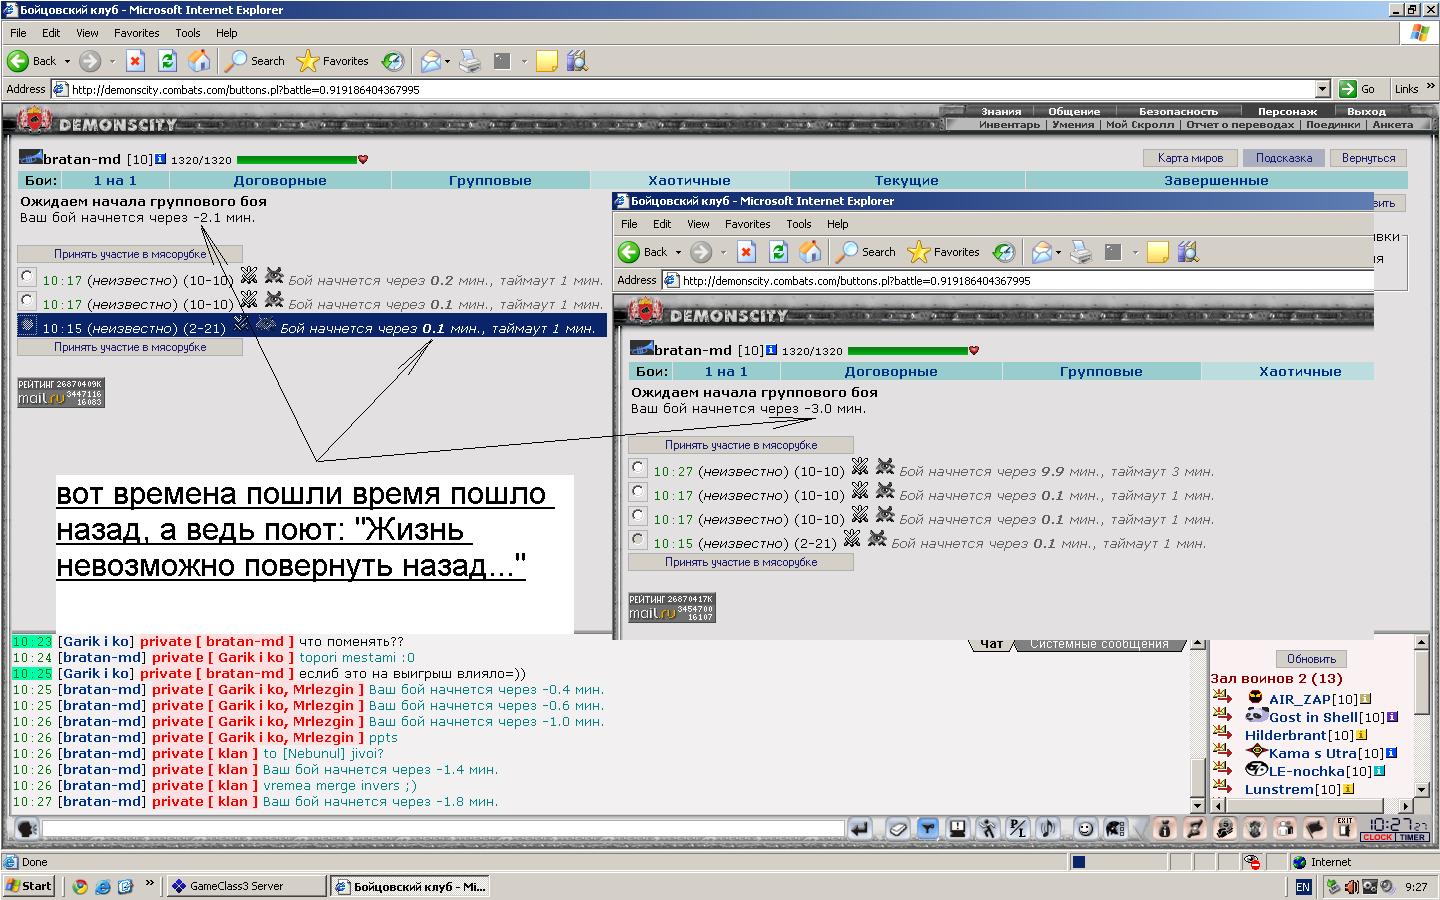1440x900 pixels.
Task: Click user name Hilderbrant in the list
Action: 1285,735
